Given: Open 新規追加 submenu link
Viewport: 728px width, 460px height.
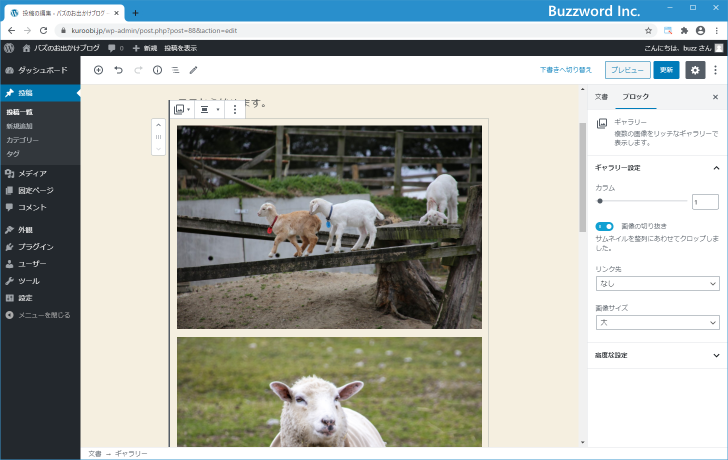Looking at the screenshot, I should [20, 126].
